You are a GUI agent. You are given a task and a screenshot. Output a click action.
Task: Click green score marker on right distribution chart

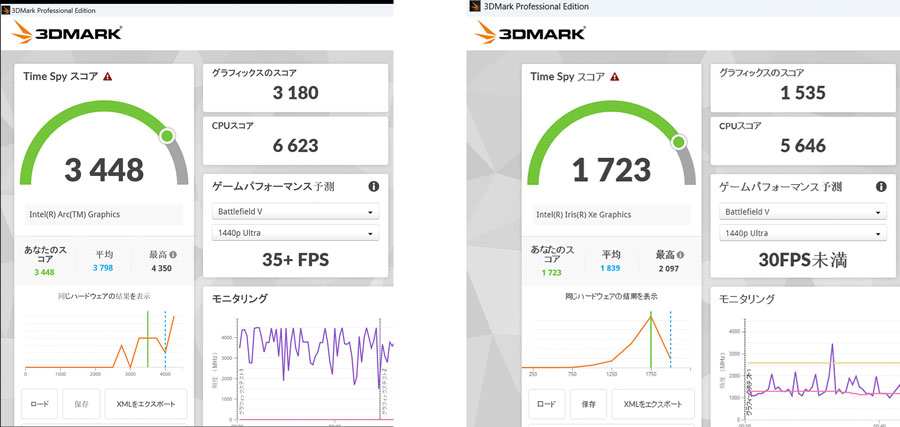pyautogui.click(x=651, y=339)
